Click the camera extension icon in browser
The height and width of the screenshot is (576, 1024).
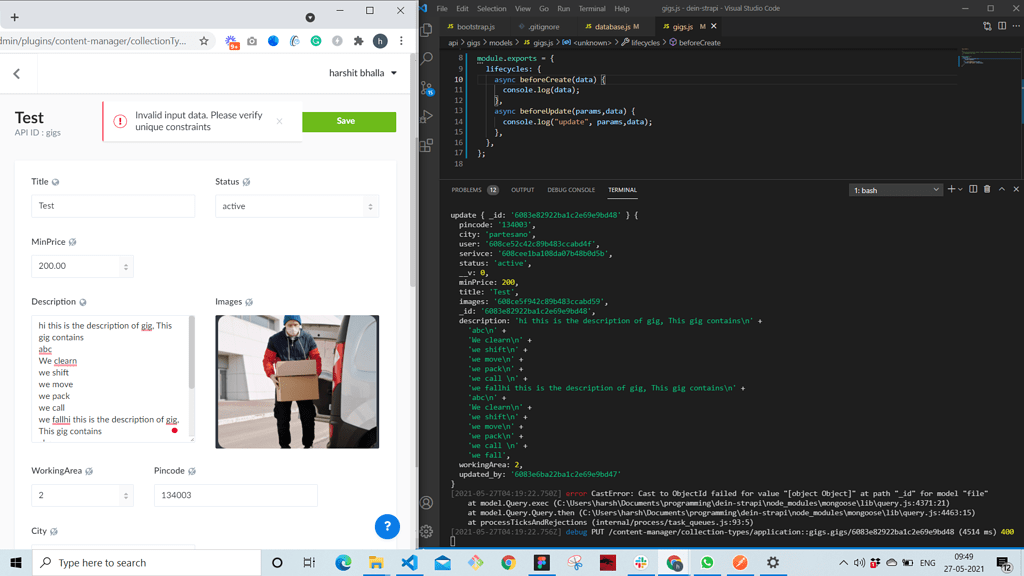[252, 40]
